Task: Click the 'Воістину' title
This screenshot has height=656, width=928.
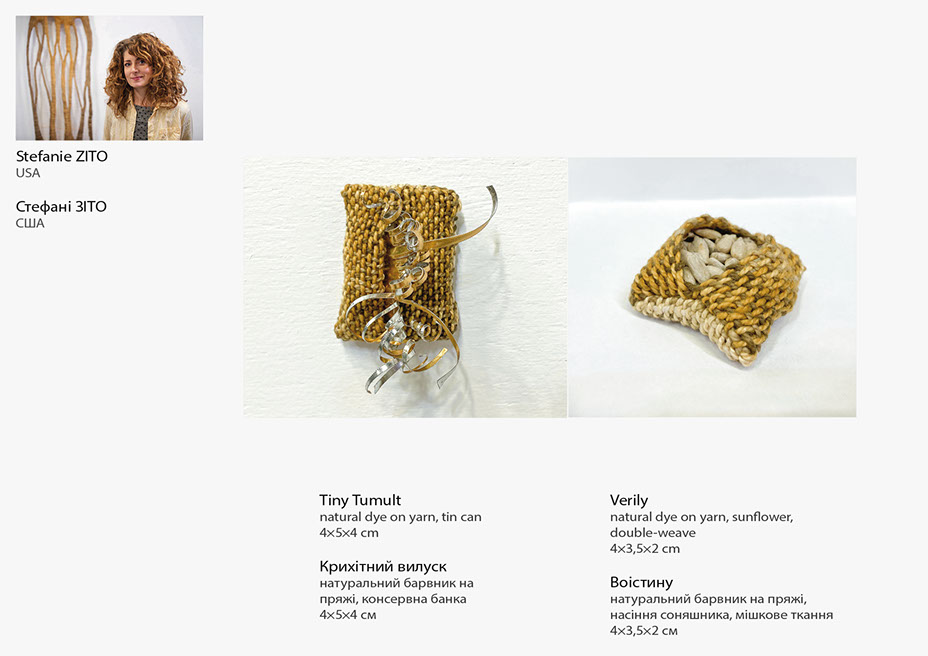Action: [642, 583]
